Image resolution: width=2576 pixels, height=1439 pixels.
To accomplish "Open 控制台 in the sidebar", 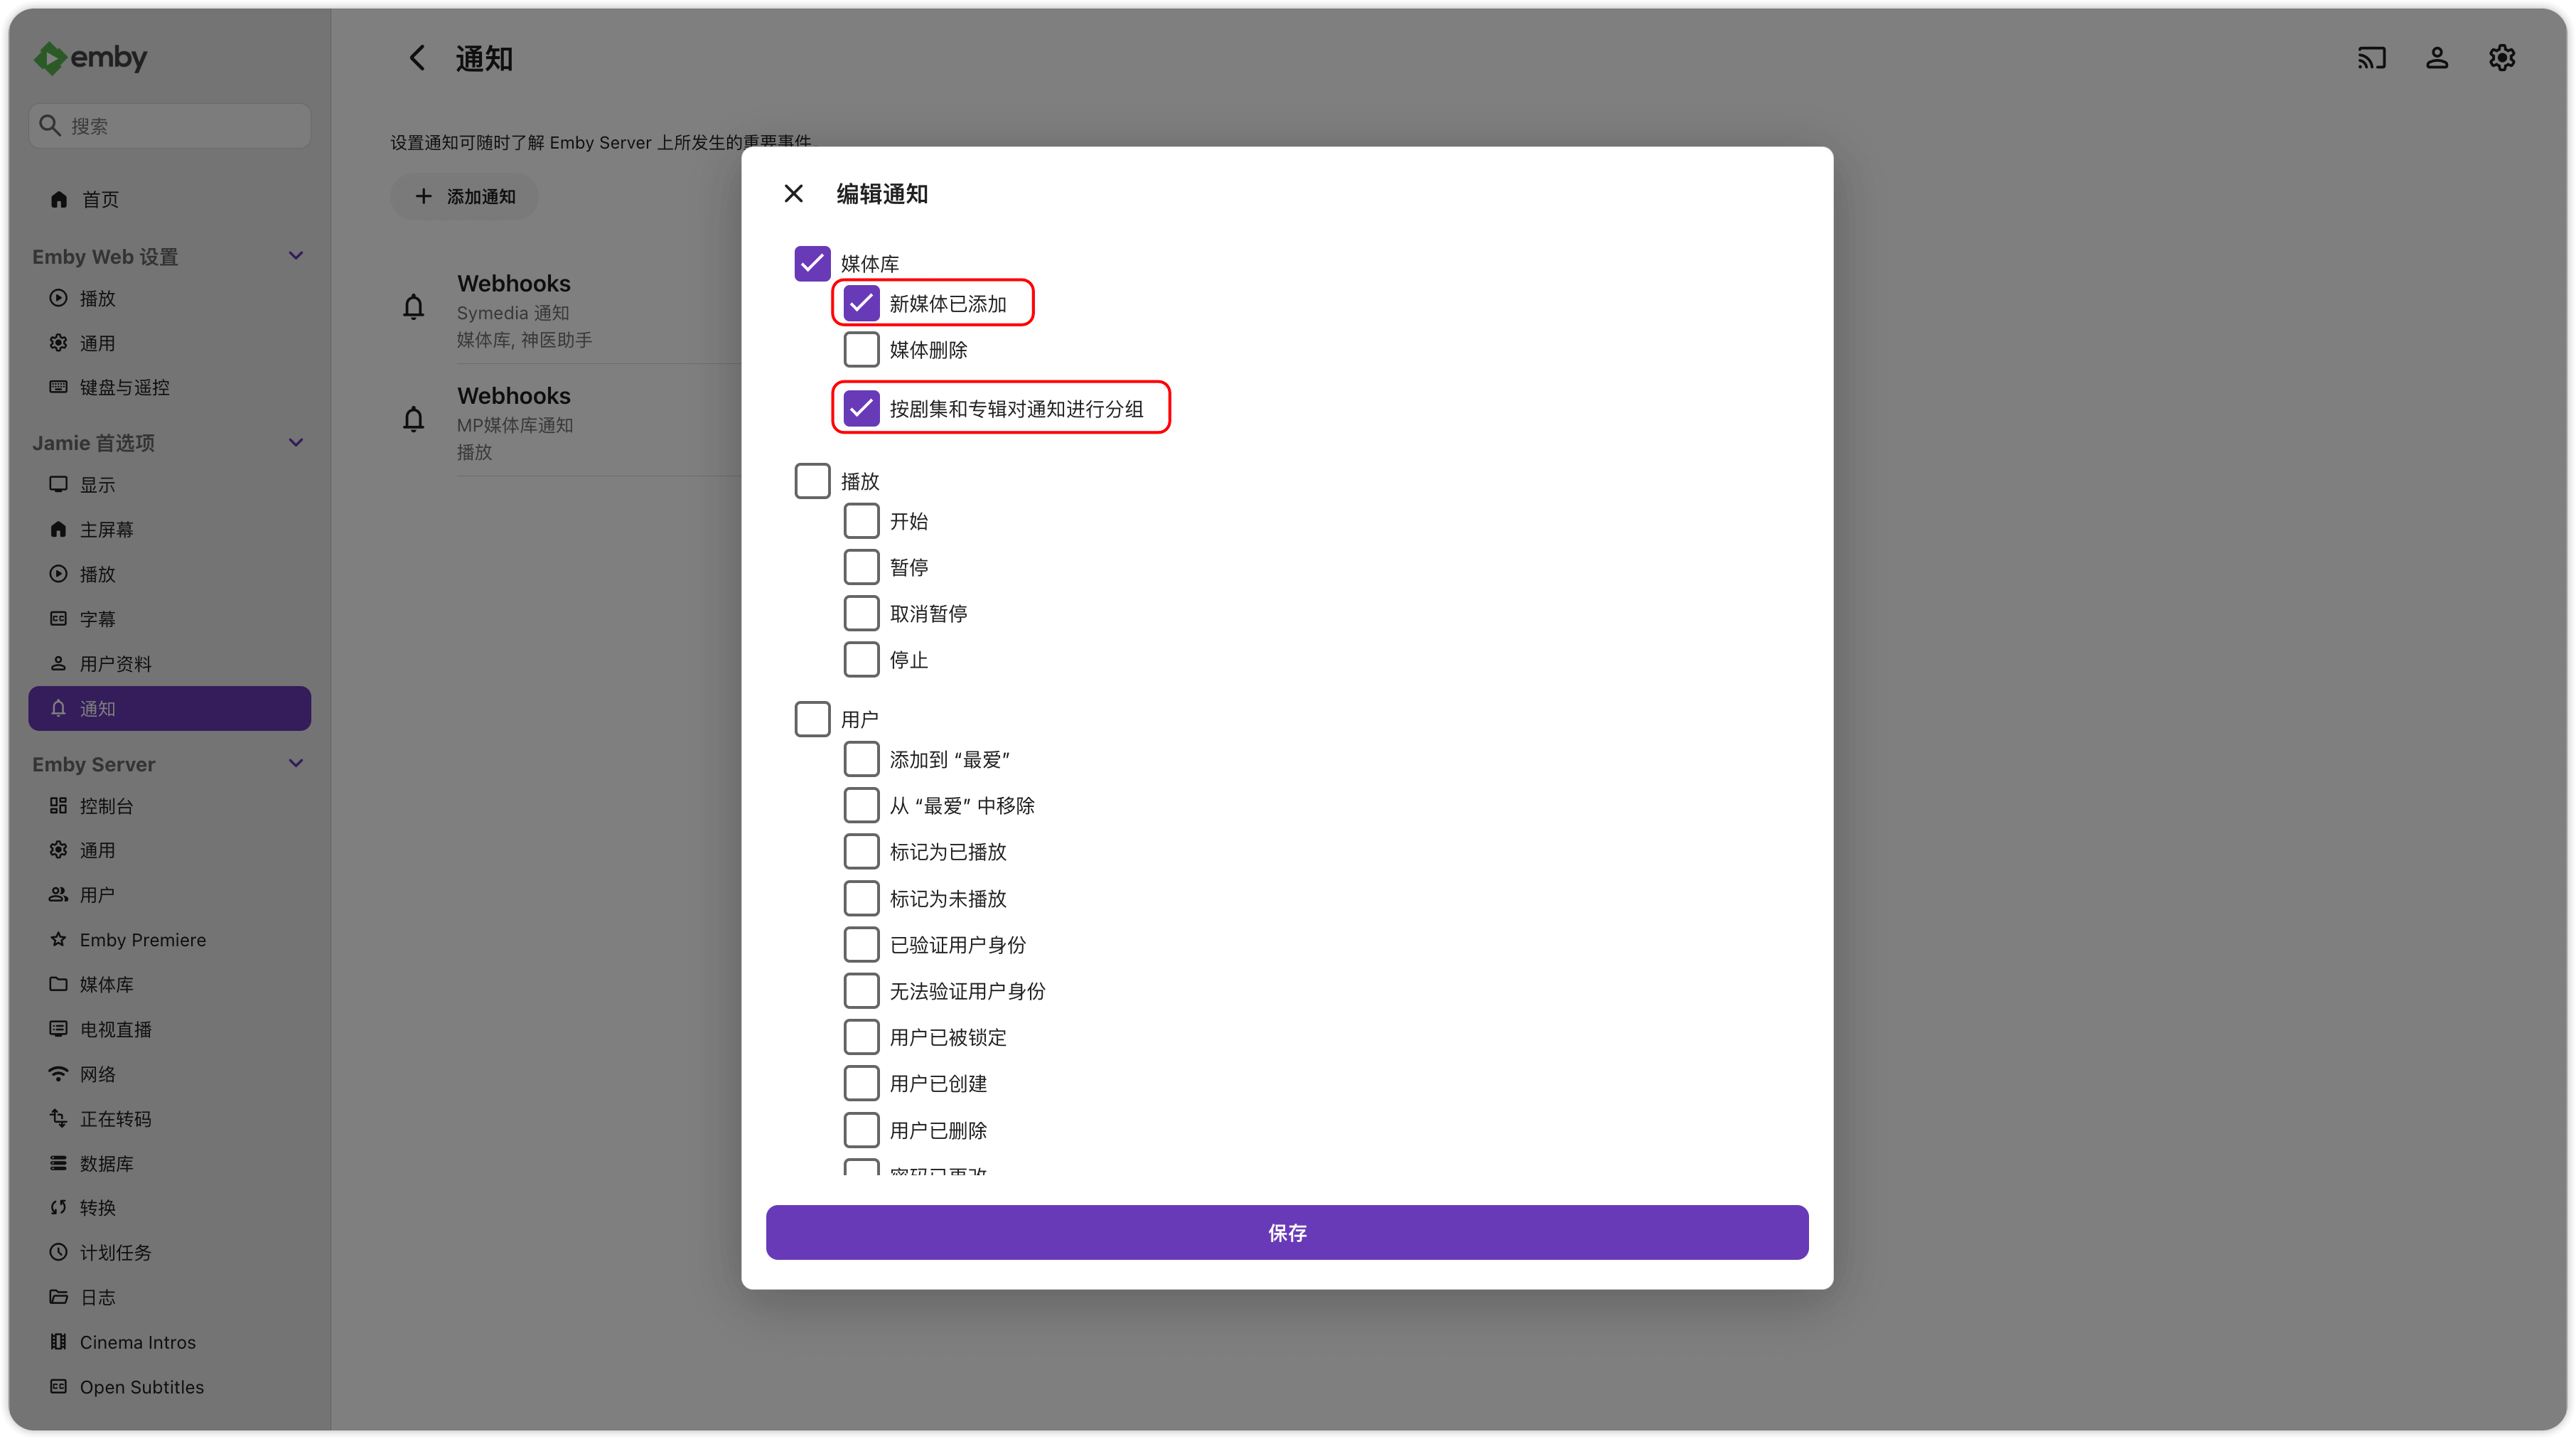I will point(106,806).
